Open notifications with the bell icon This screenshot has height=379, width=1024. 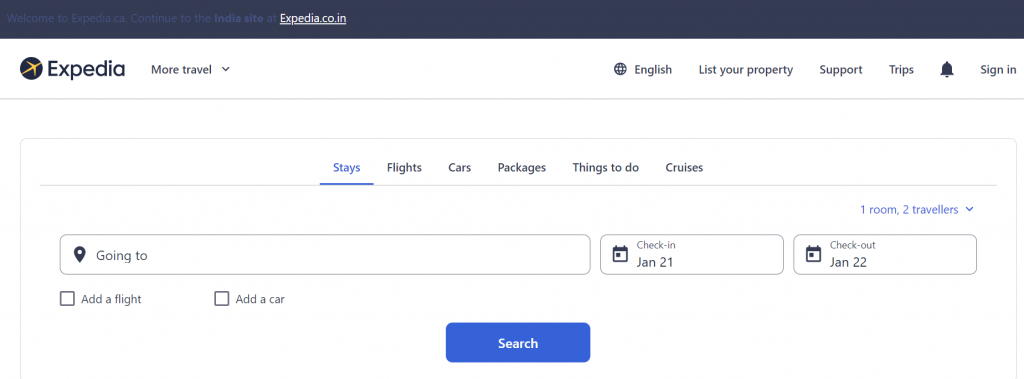pyautogui.click(x=946, y=69)
